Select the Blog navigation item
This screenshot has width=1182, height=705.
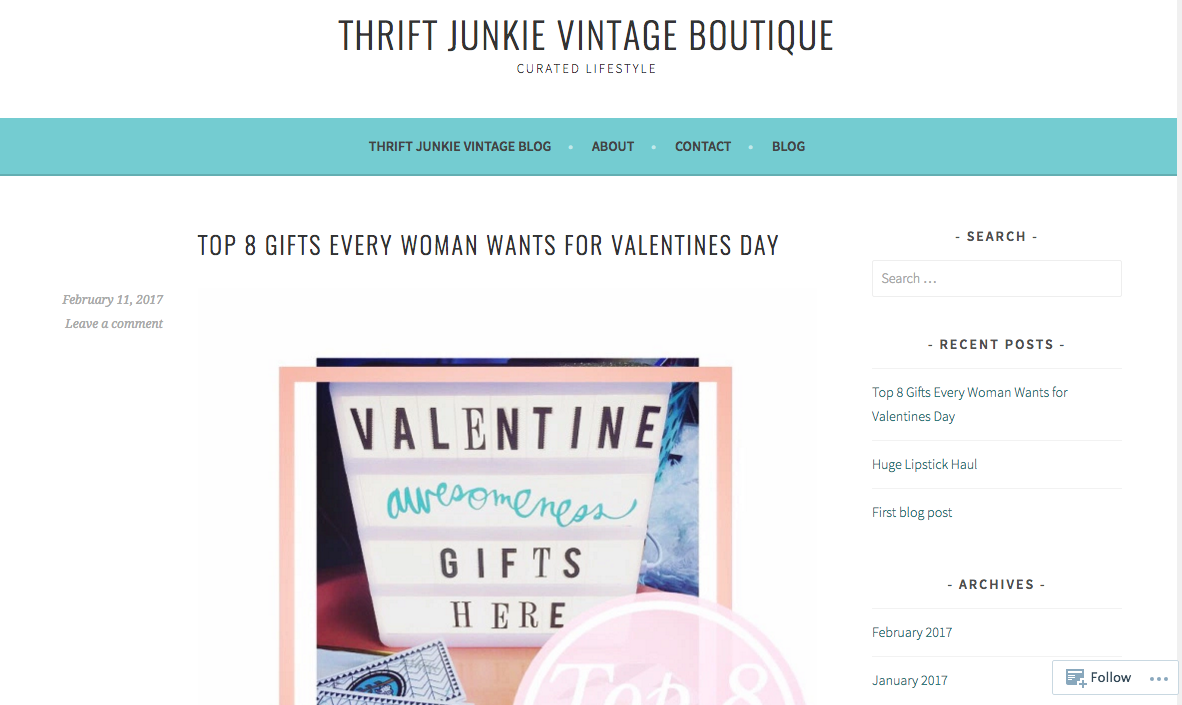click(789, 146)
